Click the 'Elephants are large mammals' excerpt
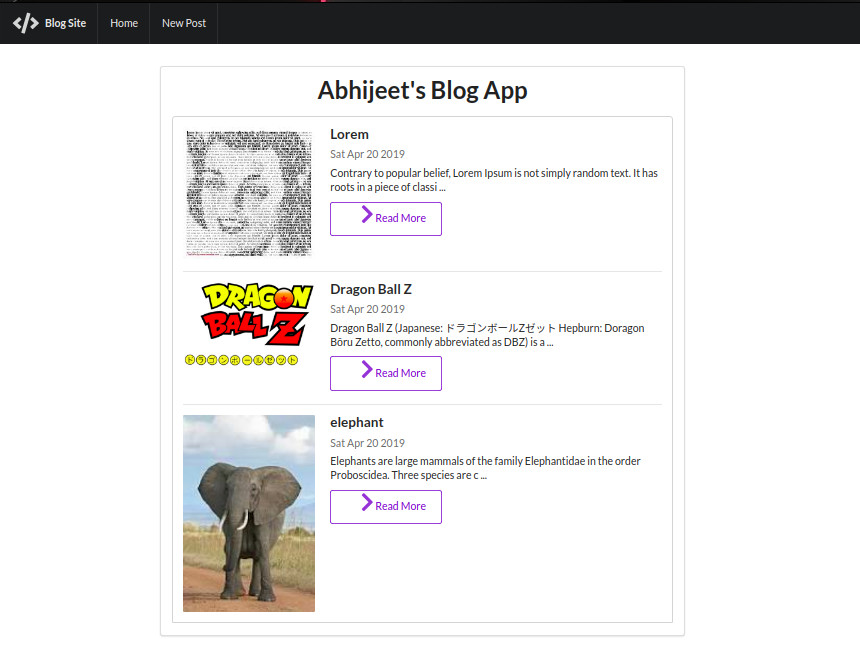This screenshot has height=666, width=860. point(485,468)
